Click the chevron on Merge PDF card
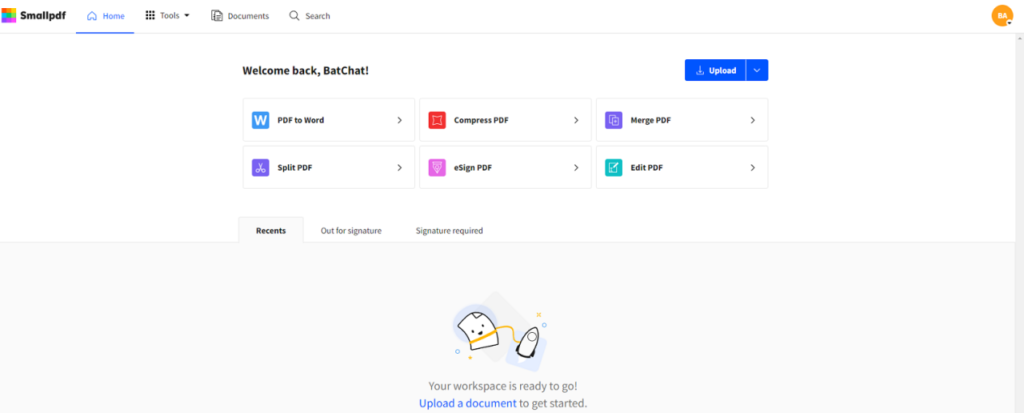 point(752,120)
